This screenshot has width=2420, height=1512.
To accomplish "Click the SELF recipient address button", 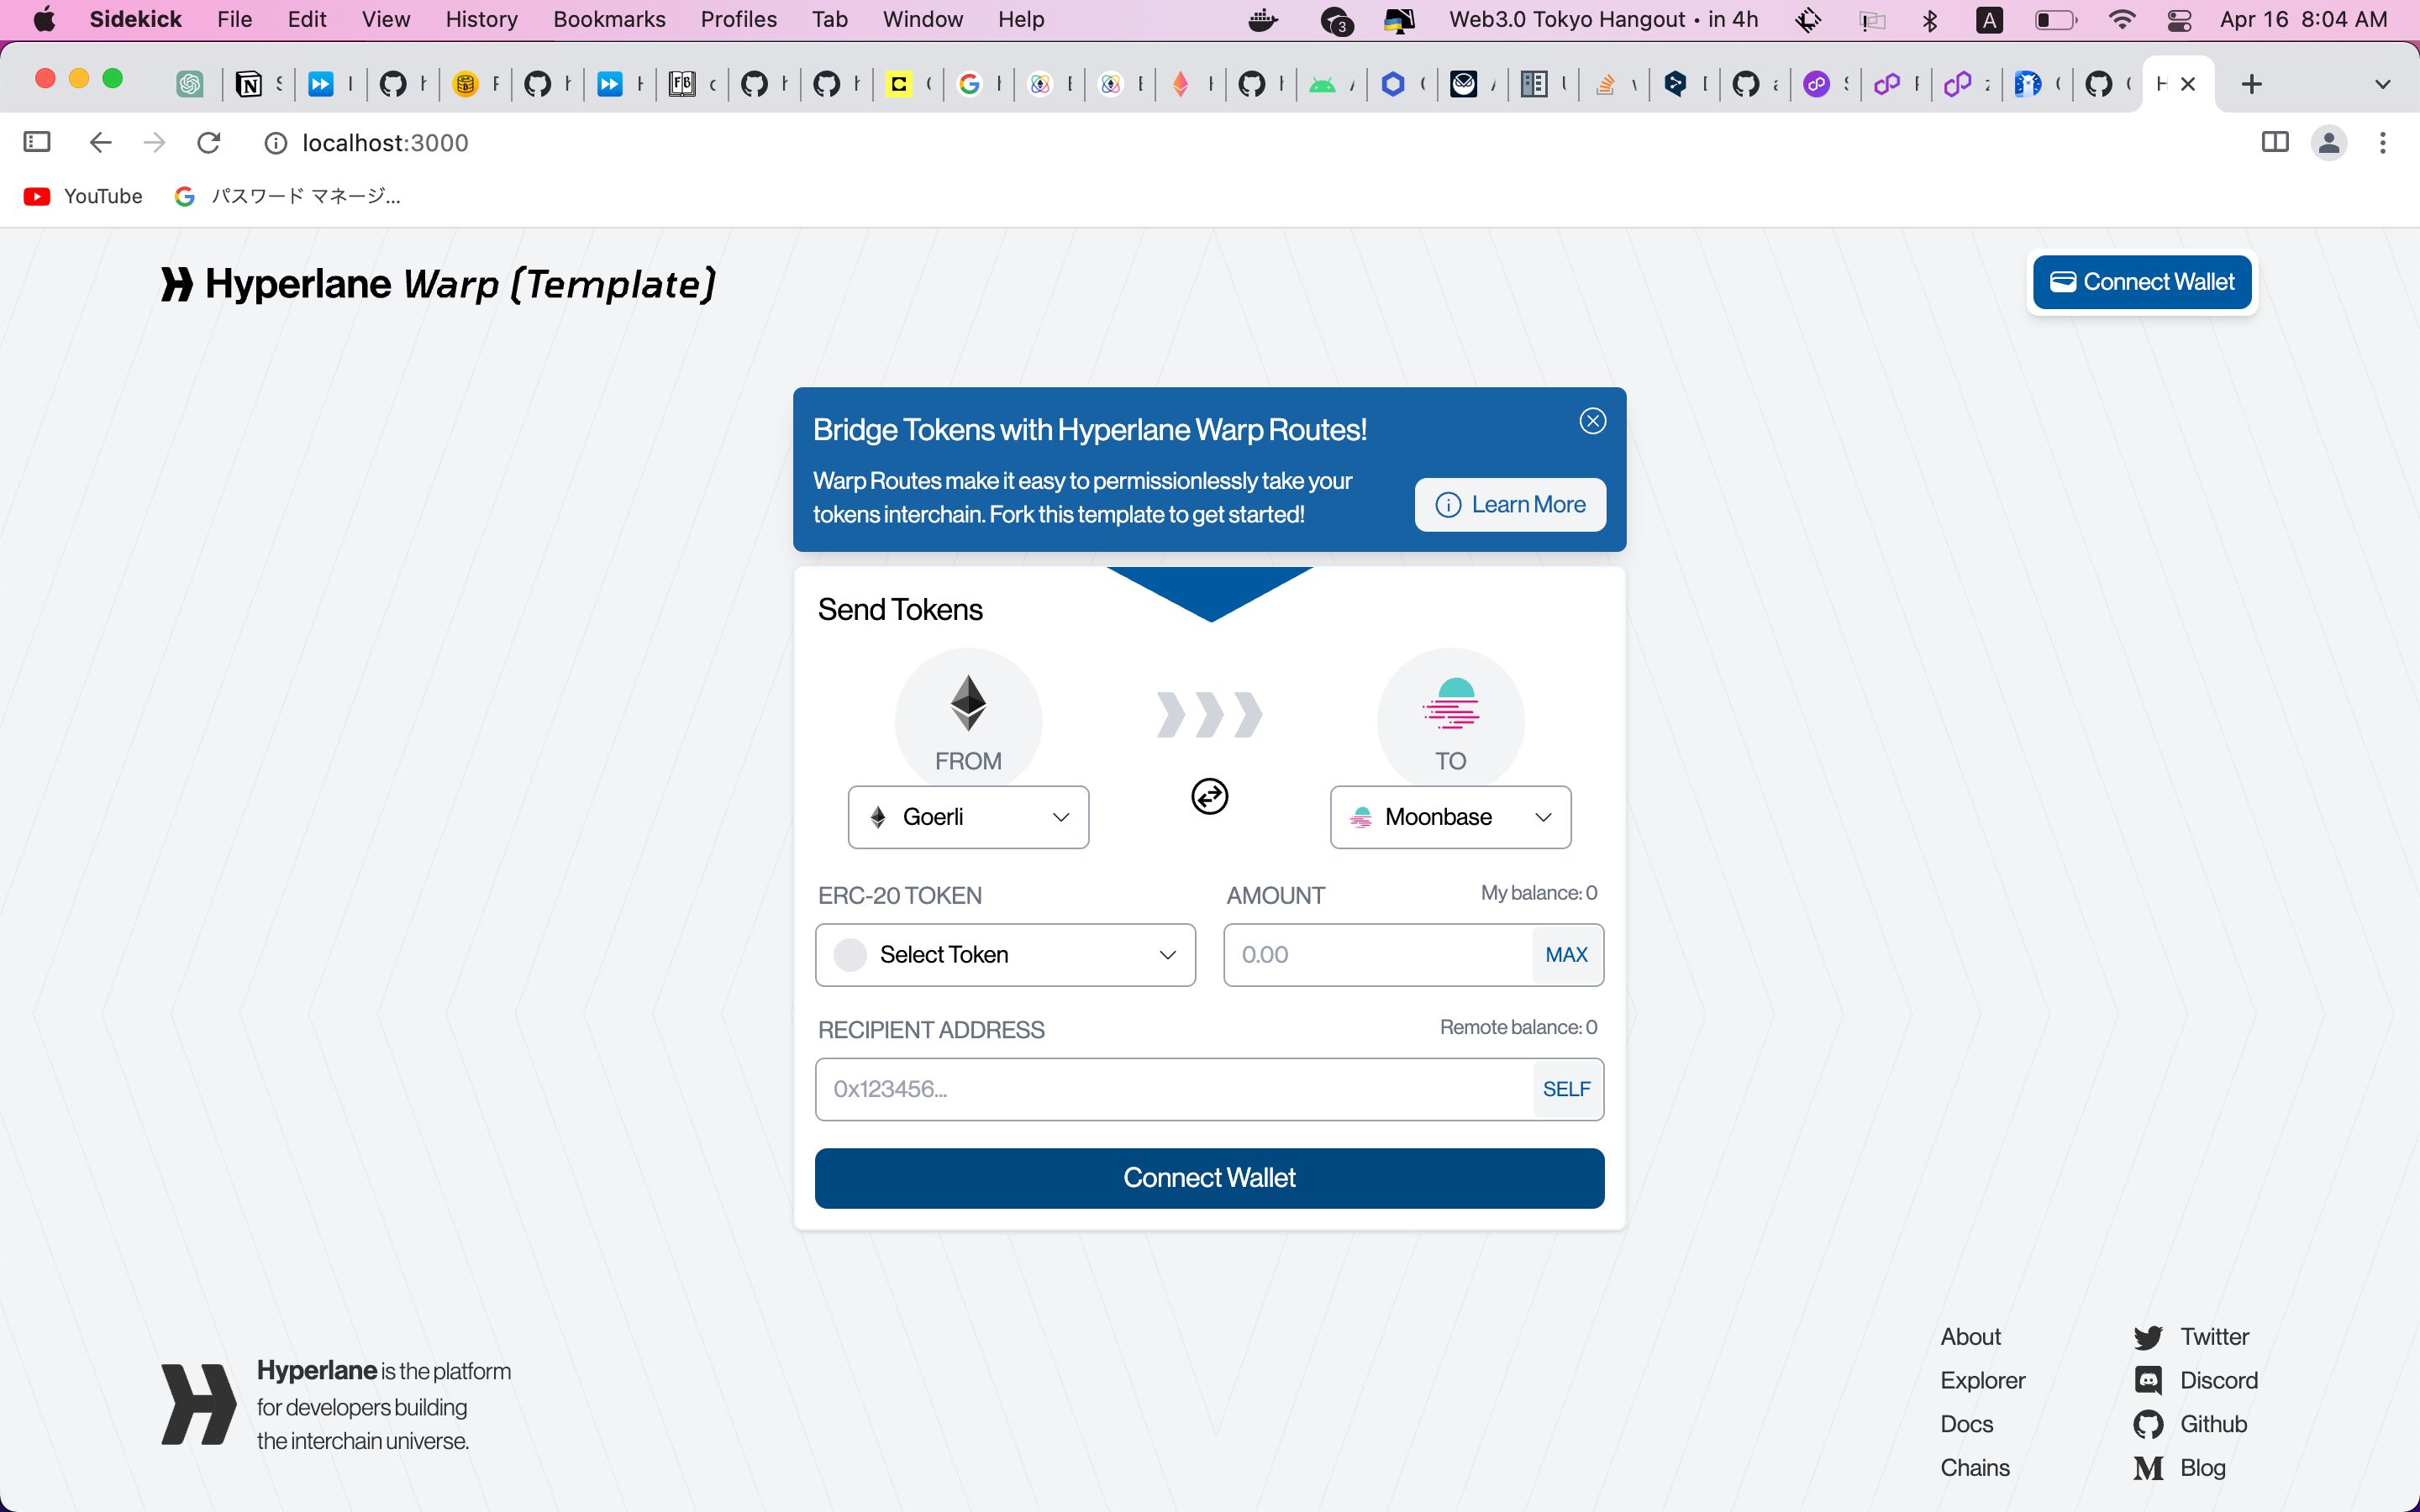I will 1565,1089.
